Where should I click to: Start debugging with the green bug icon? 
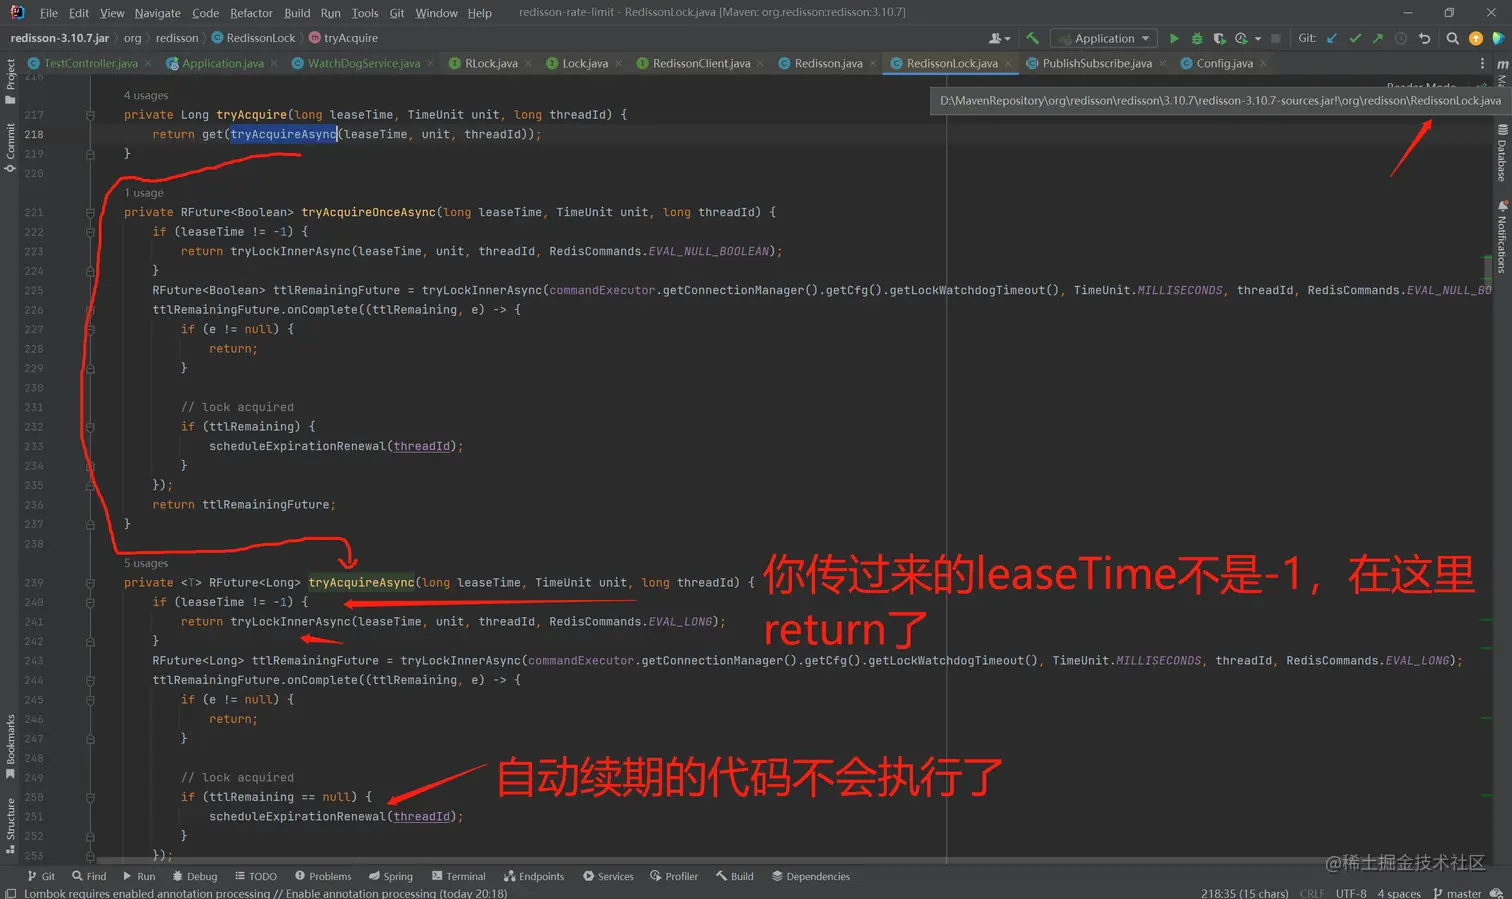pyautogui.click(x=1197, y=38)
